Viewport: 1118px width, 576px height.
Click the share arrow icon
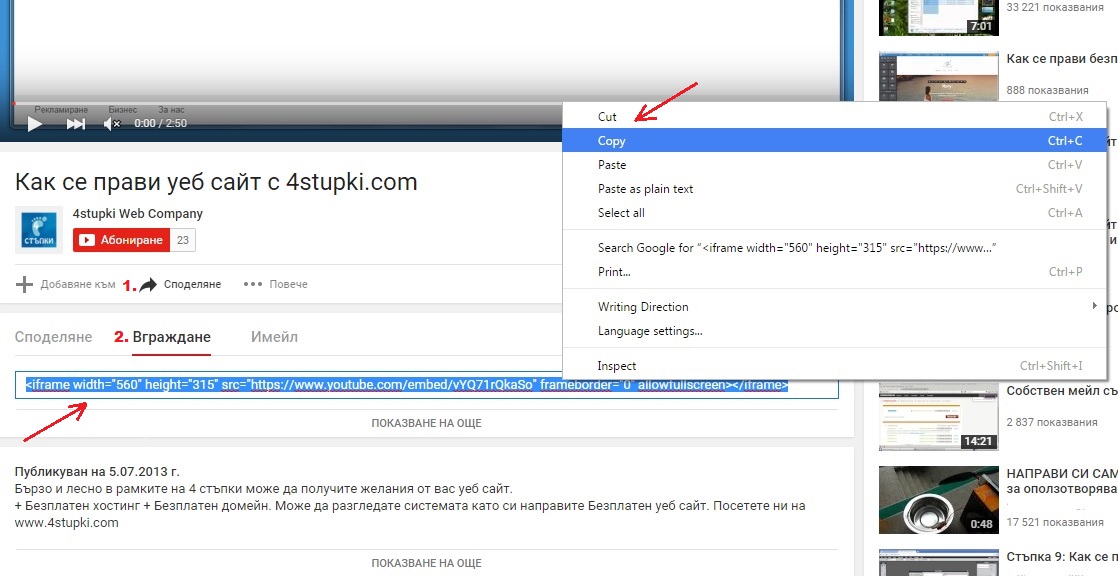[x=148, y=284]
